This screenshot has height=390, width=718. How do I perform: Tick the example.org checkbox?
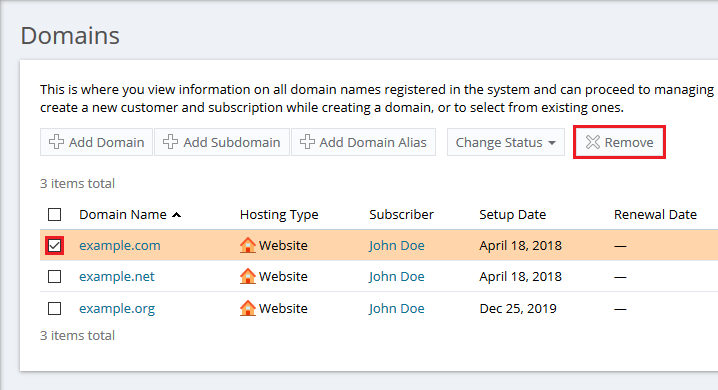click(54, 309)
